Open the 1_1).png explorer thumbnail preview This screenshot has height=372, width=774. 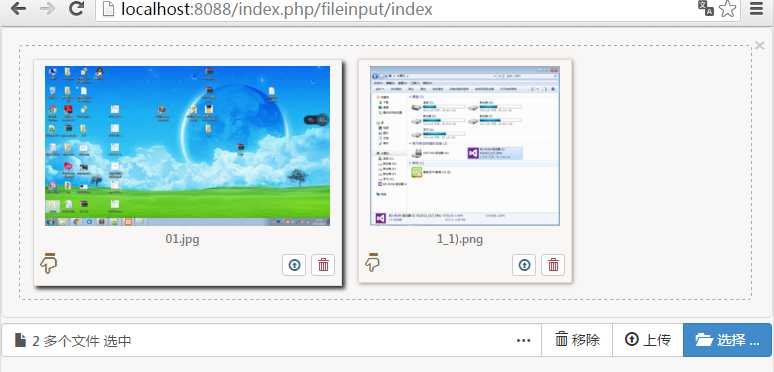point(465,146)
